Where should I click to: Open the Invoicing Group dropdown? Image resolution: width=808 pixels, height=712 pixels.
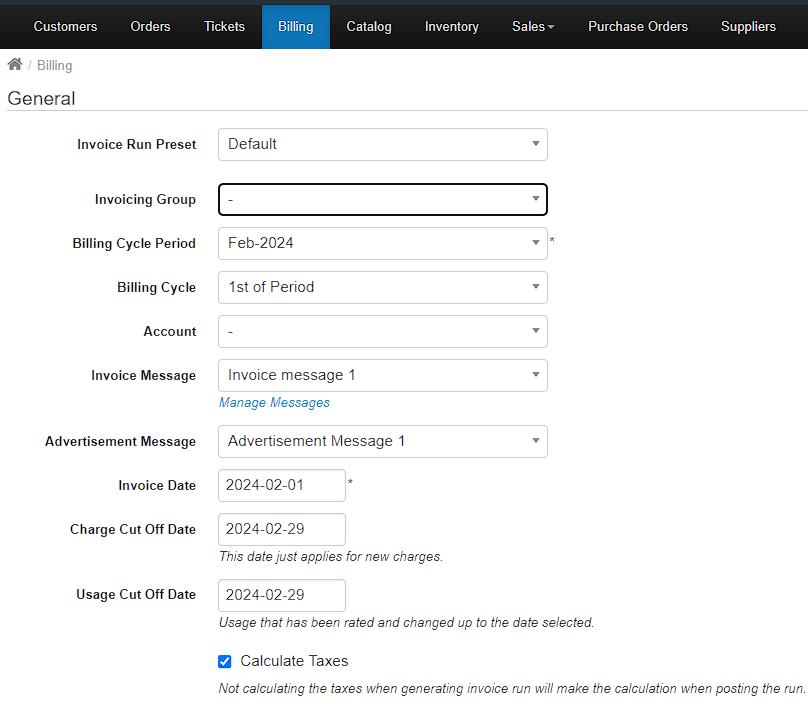[382, 199]
